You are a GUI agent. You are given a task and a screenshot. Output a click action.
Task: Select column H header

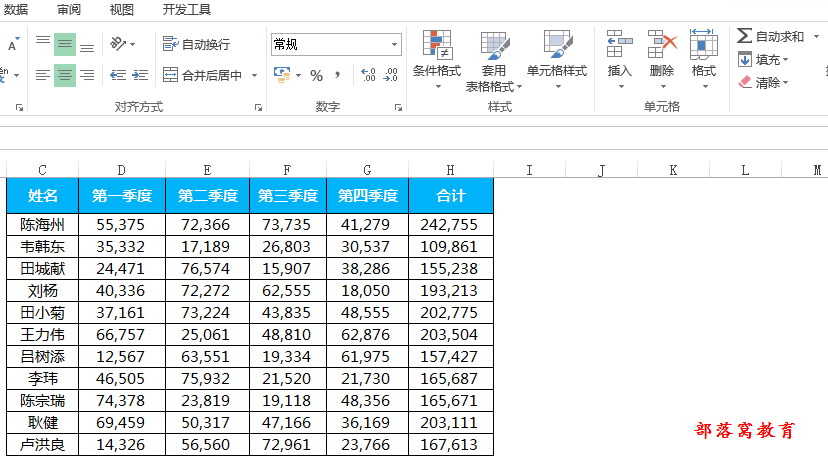pos(450,170)
